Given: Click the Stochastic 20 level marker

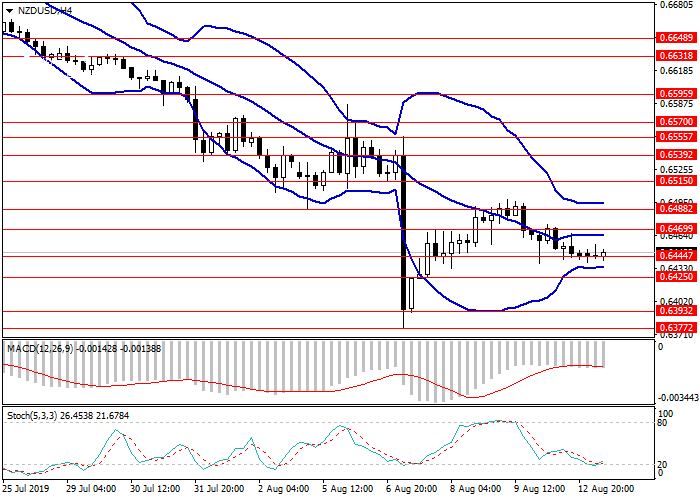Looking at the screenshot, I should pyautogui.click(x=663, y=463).
